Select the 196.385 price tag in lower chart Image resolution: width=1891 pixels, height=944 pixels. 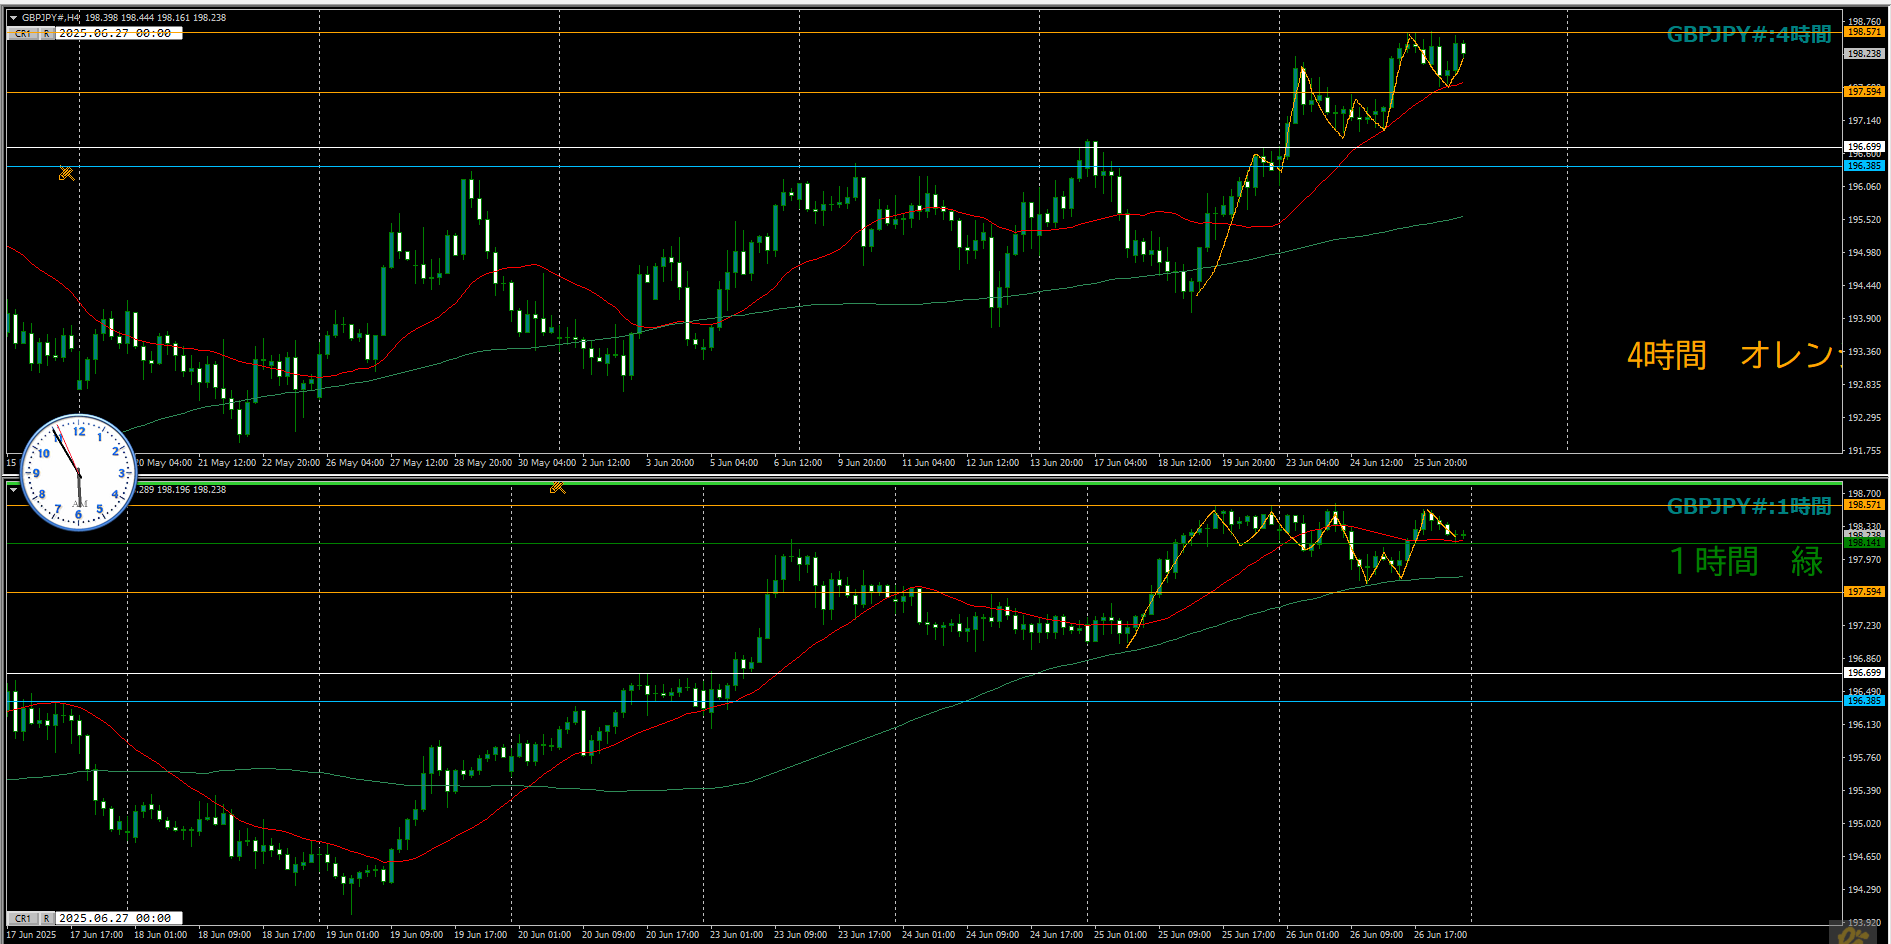1864,701
